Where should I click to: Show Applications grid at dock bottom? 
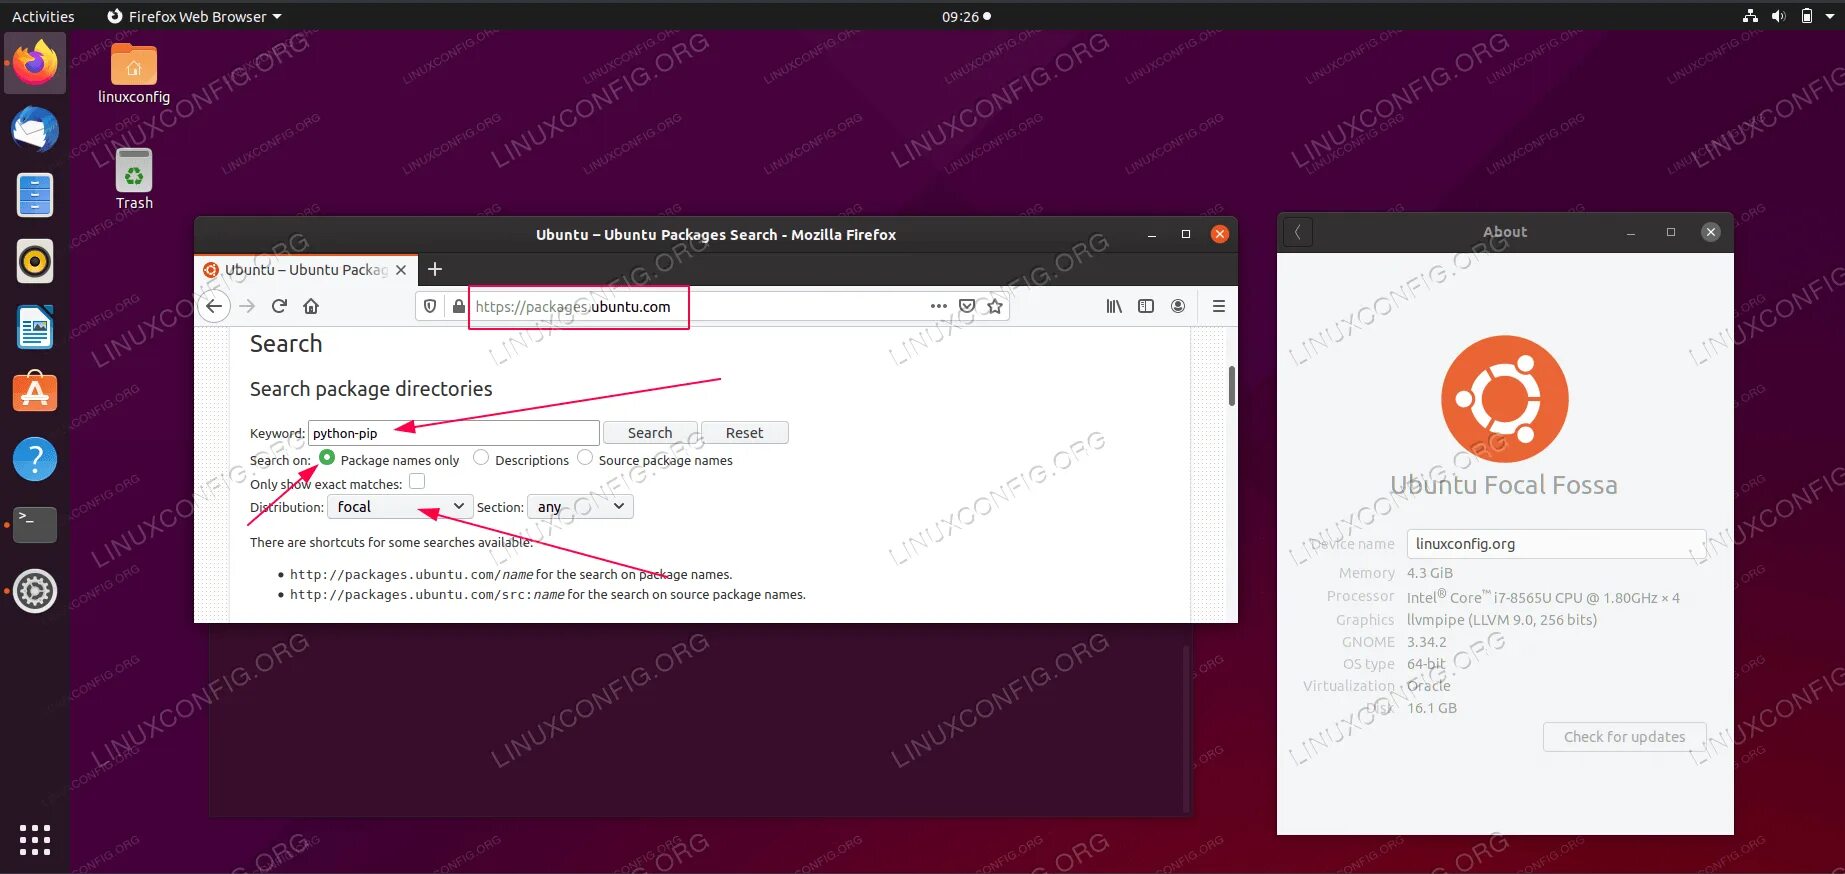pyautogui.click(x=35, y=840)
